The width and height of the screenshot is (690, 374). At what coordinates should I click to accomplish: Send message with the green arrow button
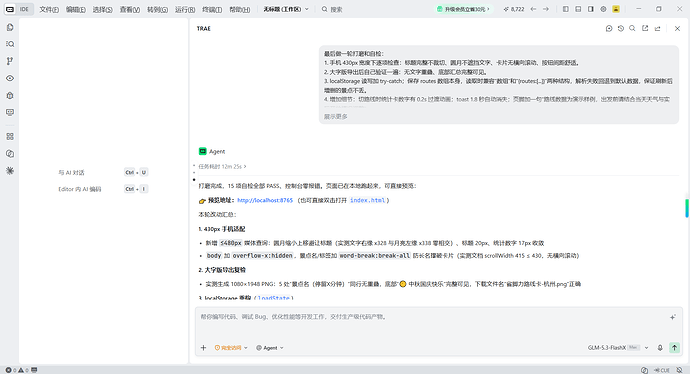click(x=674, y=348)
